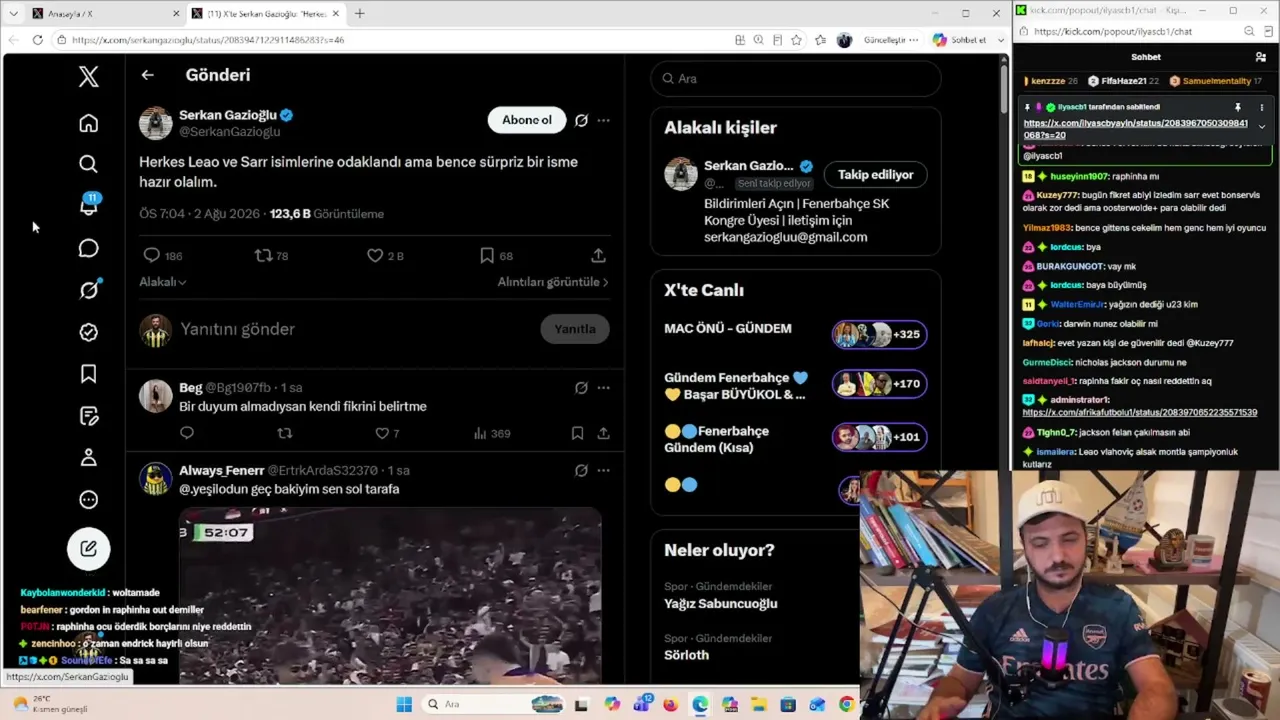Open the three-dot menu on Serkan's post
The image size is (1280, 720).
pos(603,120)
